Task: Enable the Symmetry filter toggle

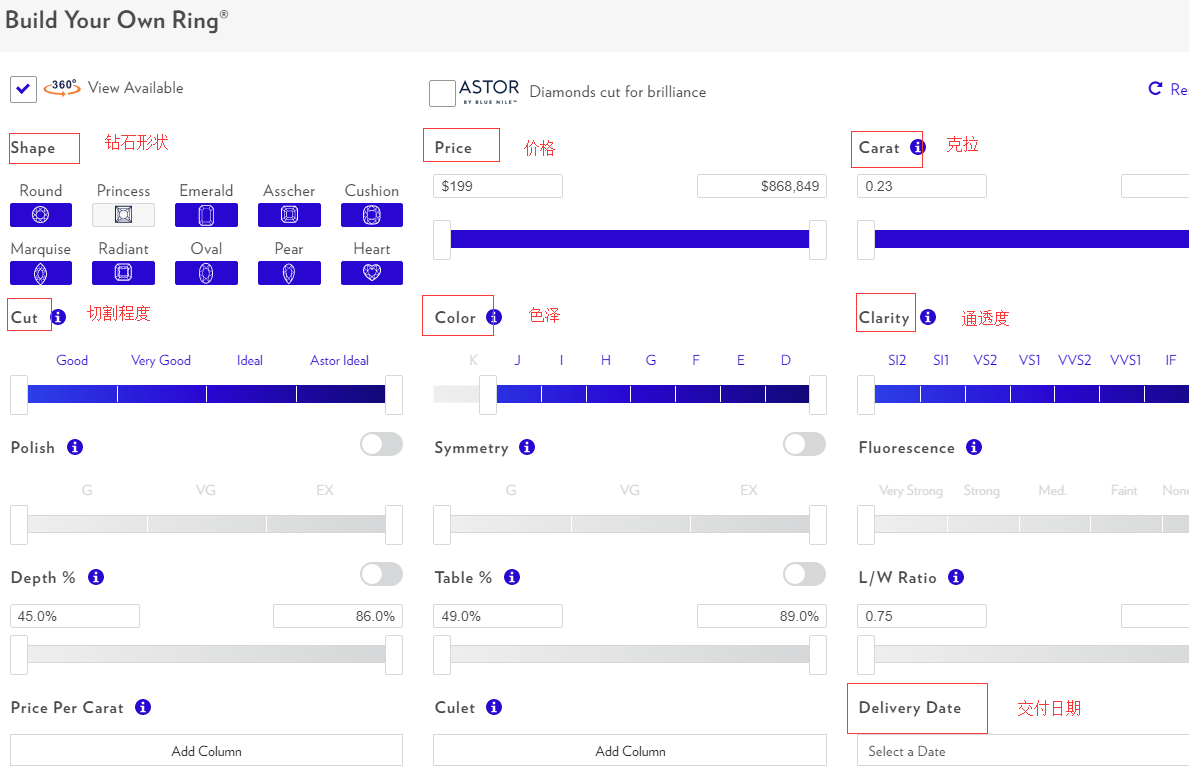Action: (x=805, y=444)
